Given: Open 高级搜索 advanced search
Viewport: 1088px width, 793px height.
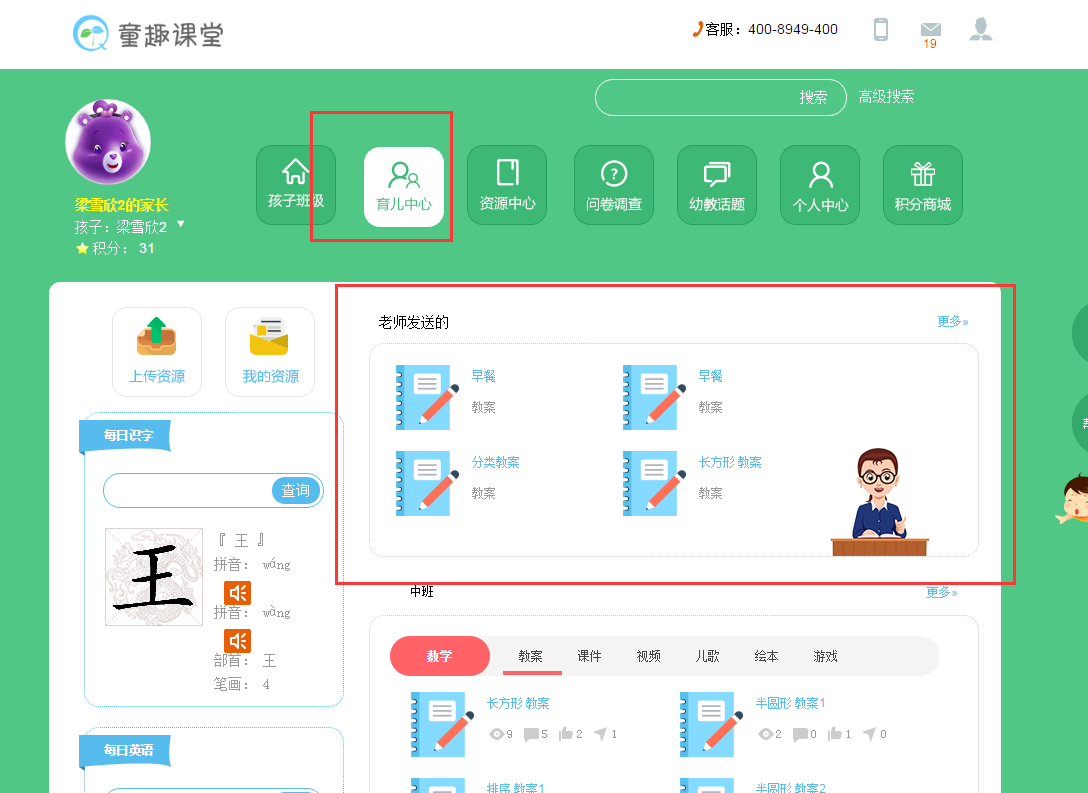Looking at the screenshot, I should coord(886,96).
